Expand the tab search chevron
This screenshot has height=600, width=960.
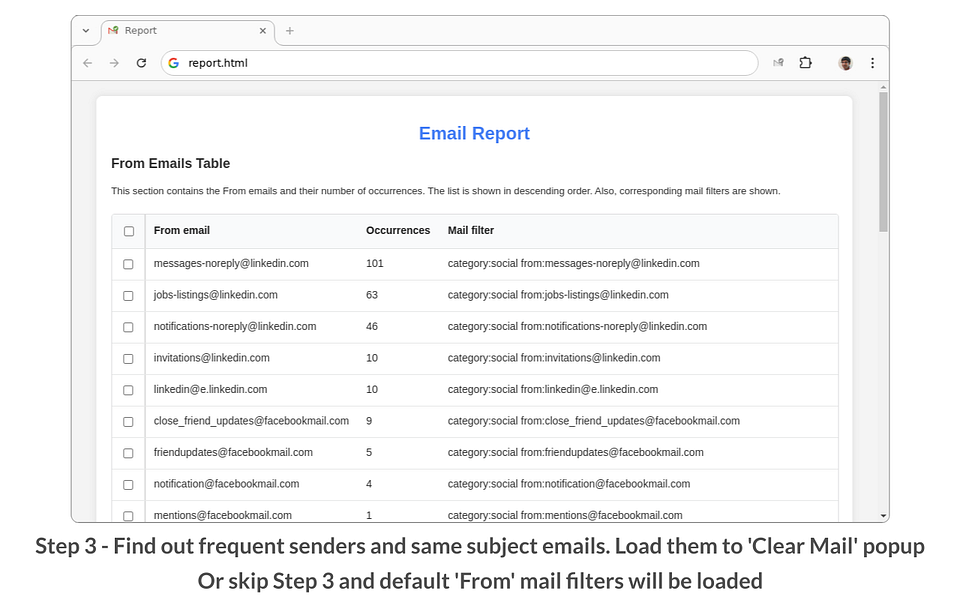coord(86,31)
